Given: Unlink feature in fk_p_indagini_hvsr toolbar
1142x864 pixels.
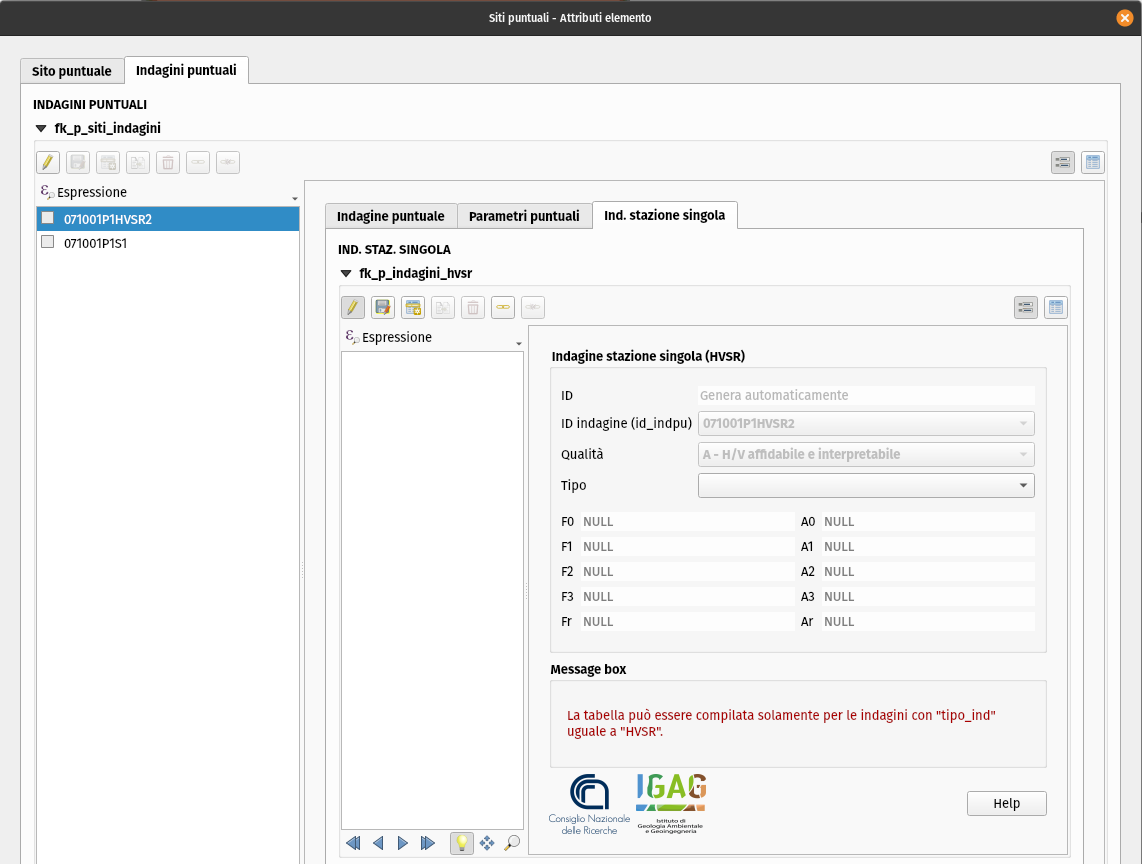Looking at the screenshot, I should (x=532, y=307).
